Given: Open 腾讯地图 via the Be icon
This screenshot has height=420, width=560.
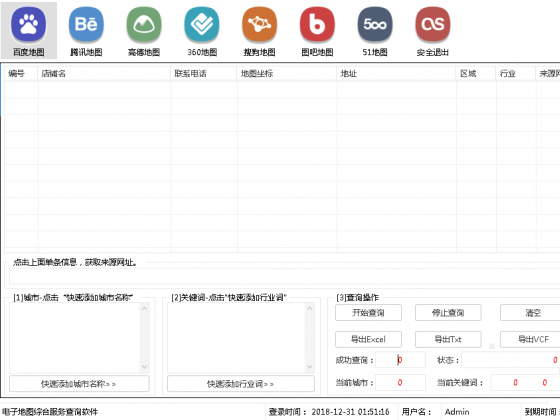Looking at the screenshot, I should tap(86, 25).
